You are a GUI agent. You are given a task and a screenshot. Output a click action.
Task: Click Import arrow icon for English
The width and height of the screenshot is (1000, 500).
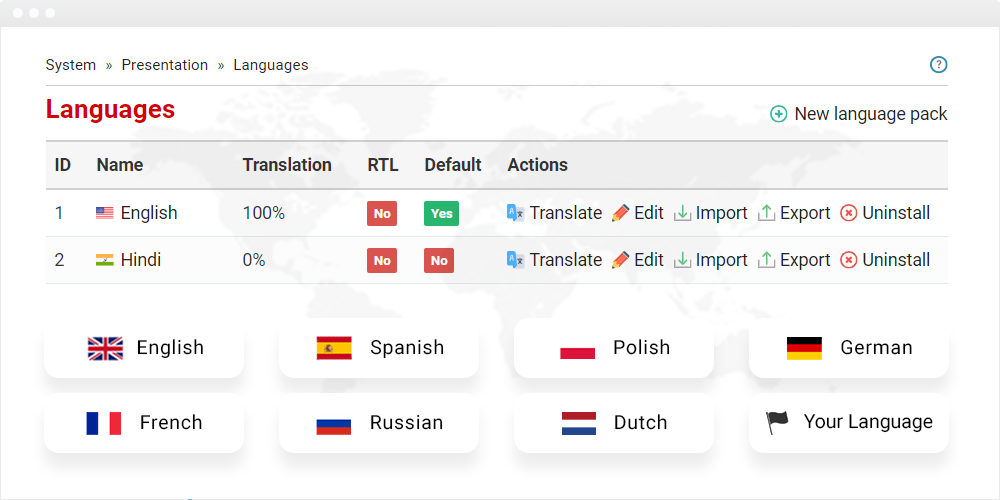pyautogui.click(x=682, y=213)
